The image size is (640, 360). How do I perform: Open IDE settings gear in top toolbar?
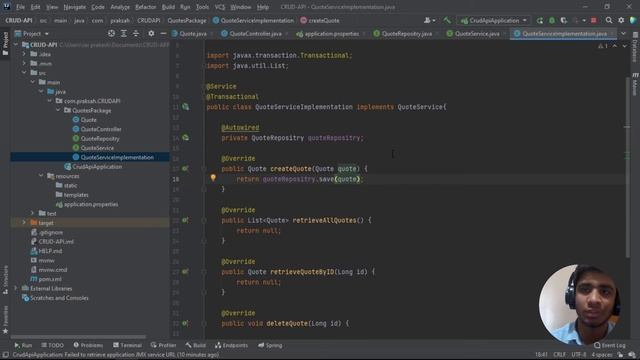tap(621, 20)
